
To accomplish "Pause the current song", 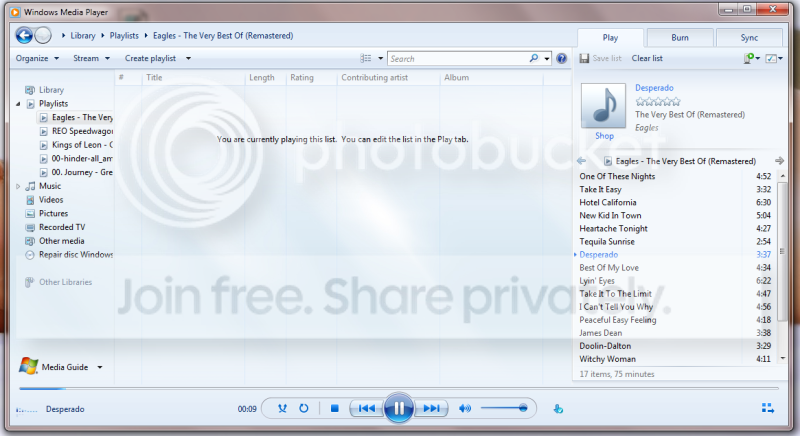I will point(398,408).
